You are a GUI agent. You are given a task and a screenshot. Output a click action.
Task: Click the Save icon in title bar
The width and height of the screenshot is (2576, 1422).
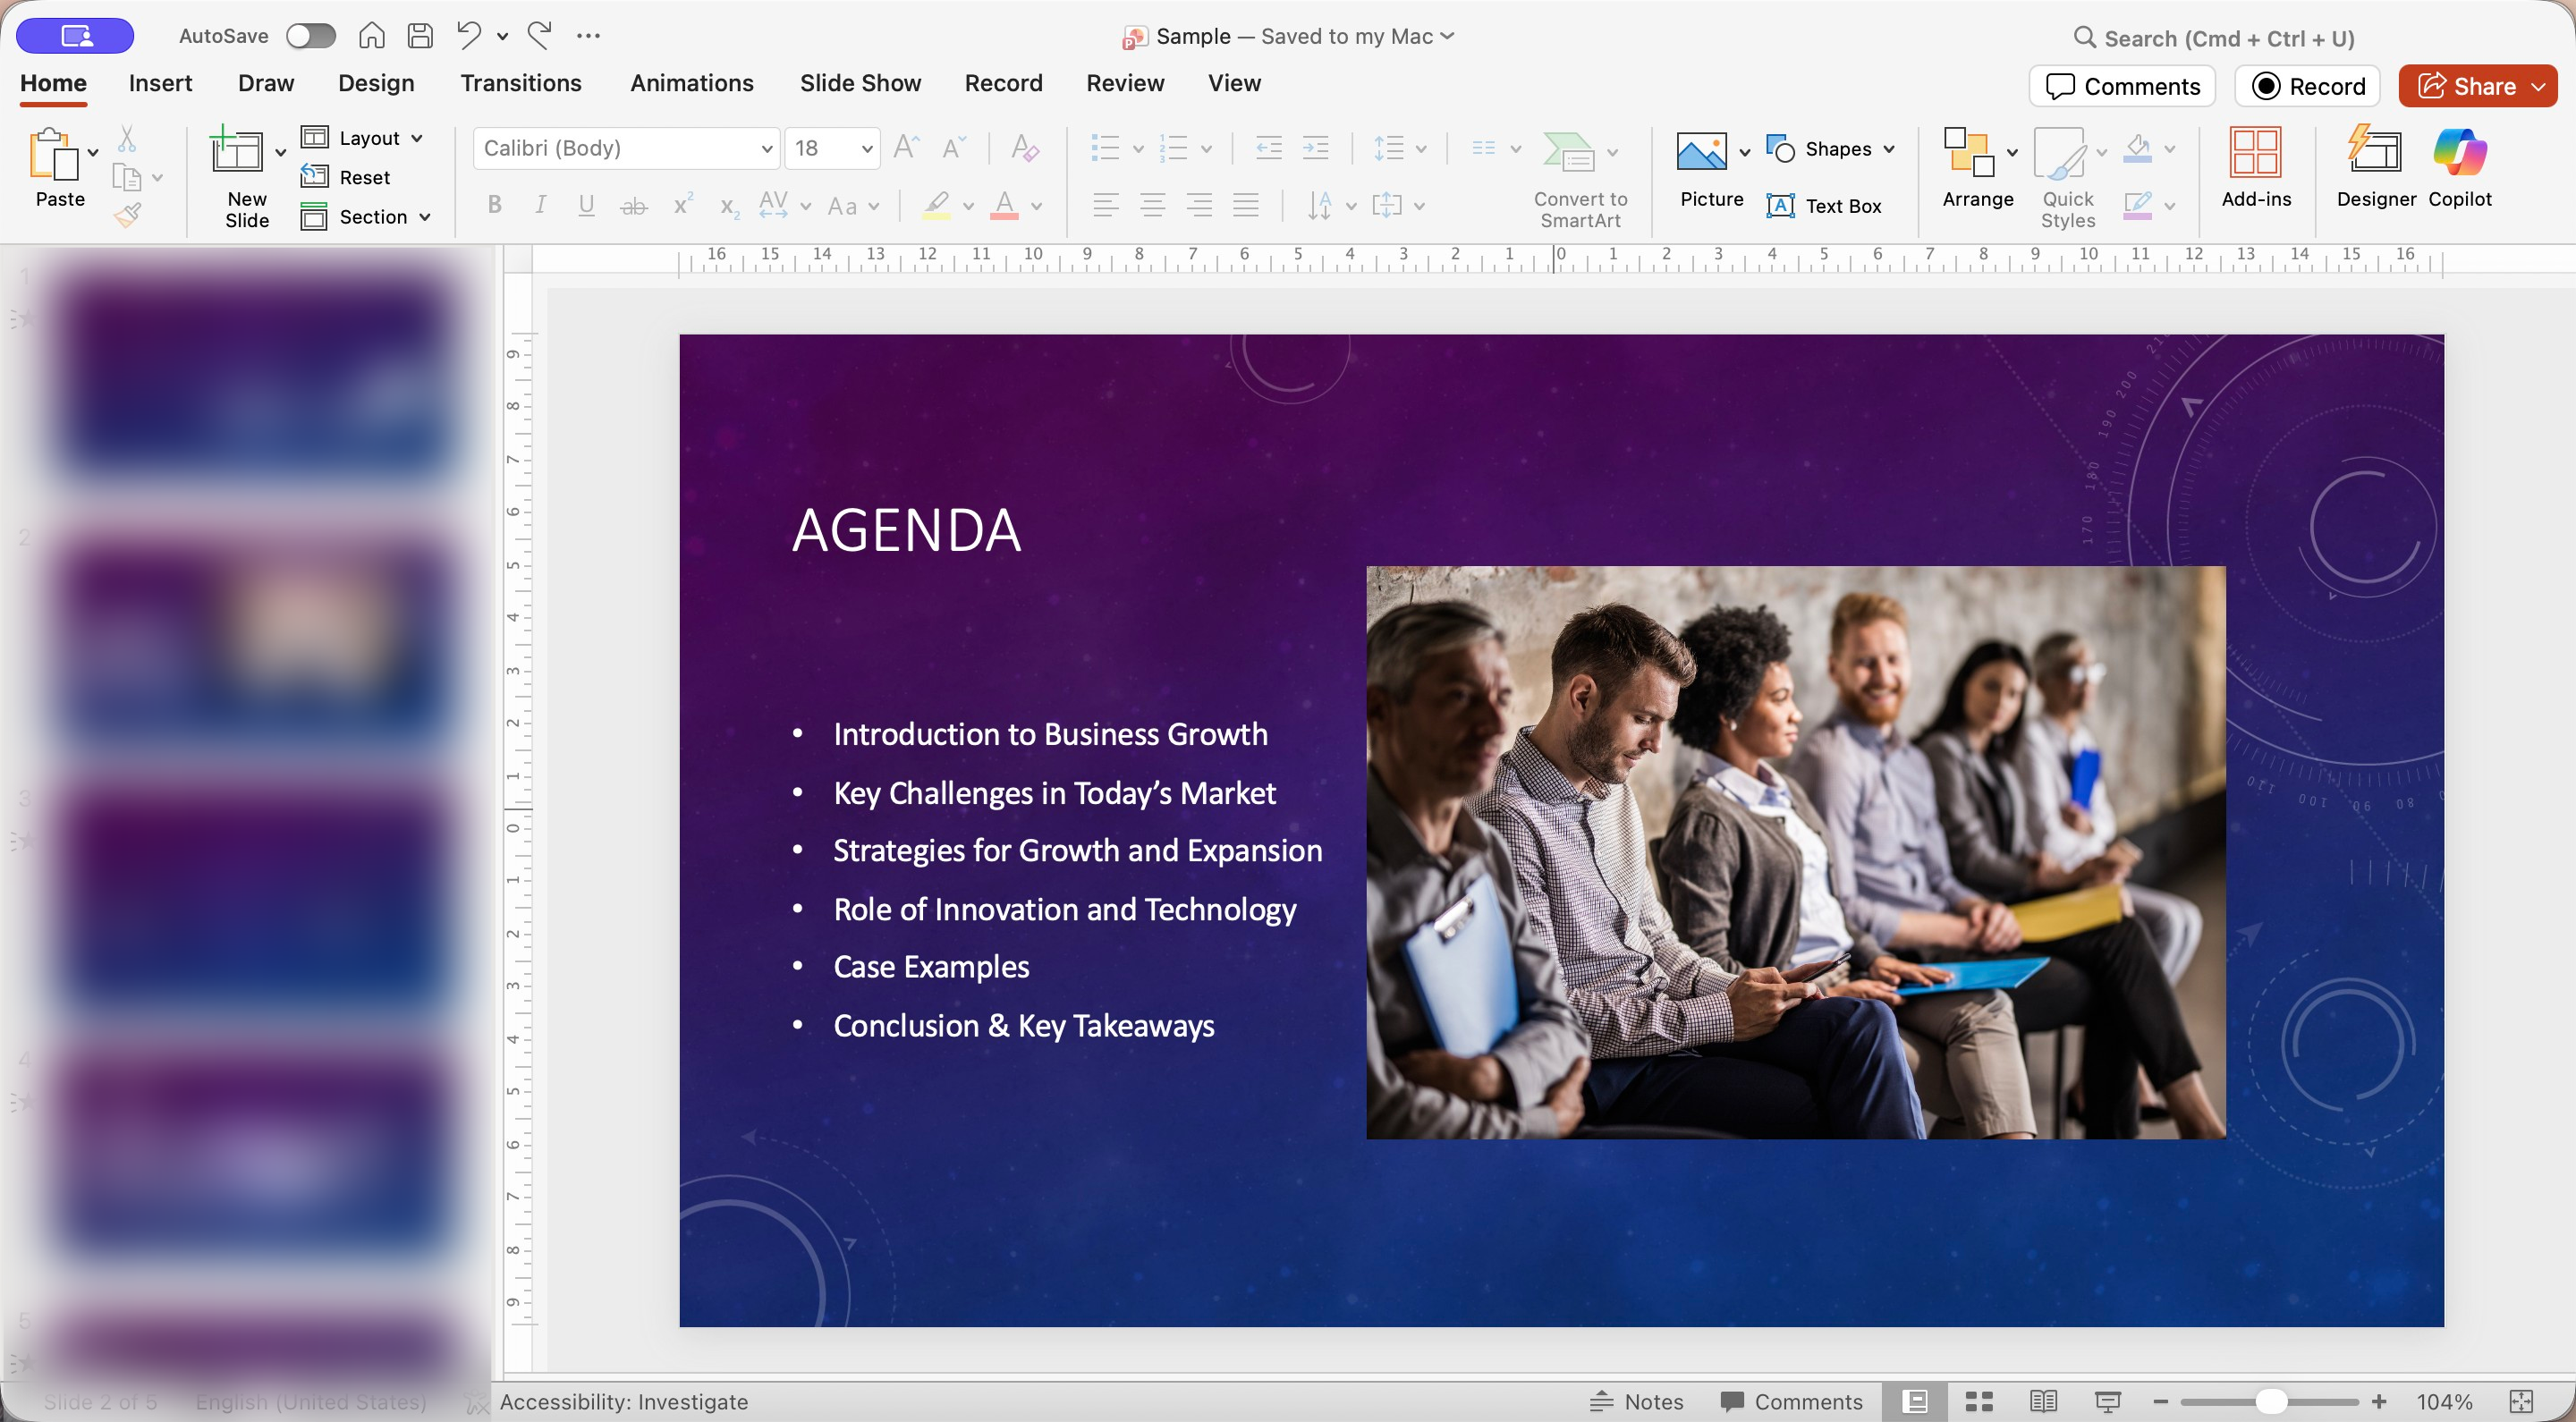421,36
